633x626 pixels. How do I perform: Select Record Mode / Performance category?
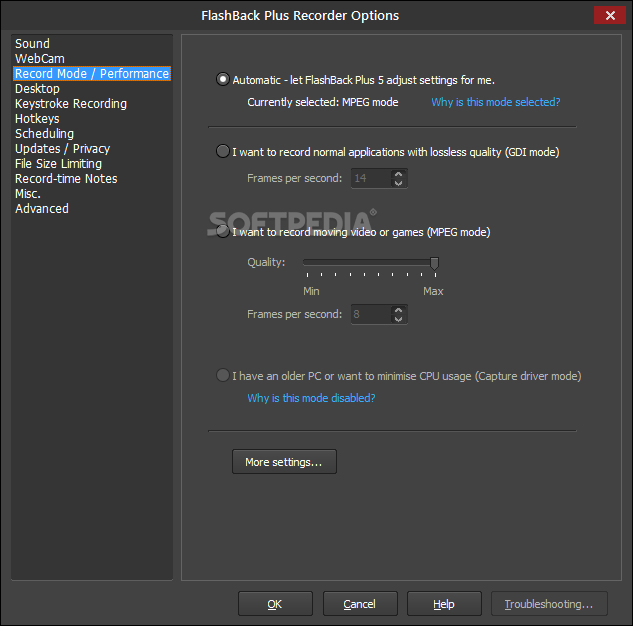(x=92, y=73)
